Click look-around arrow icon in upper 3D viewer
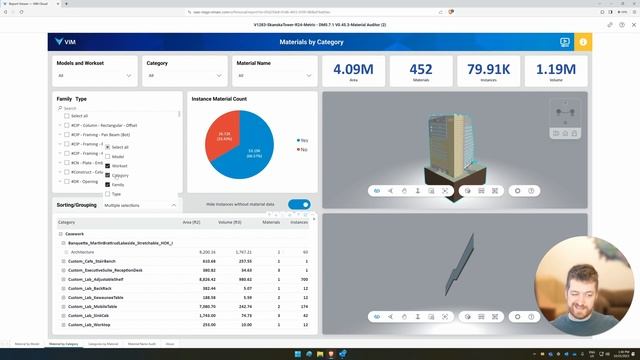This screenshot has width=640, height=360. coord(390,191)
